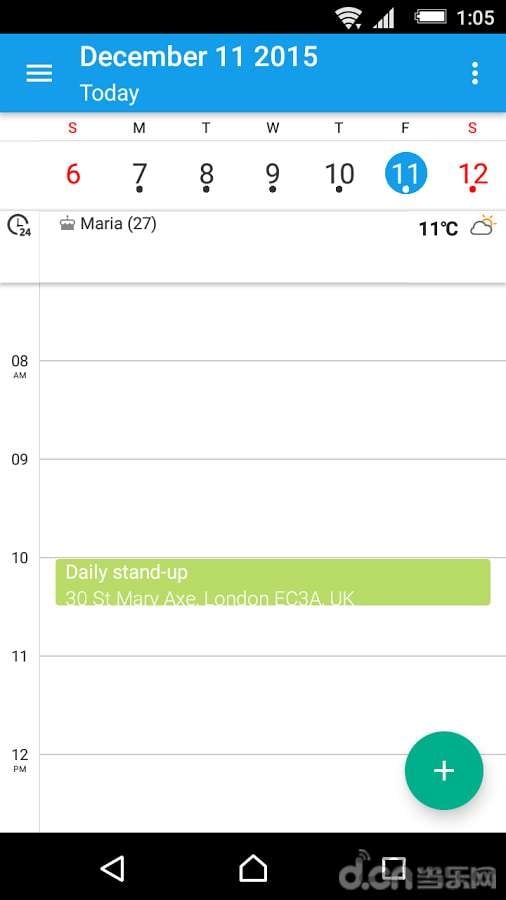Open the three-dot overflow menu
The image size is (506, 900).
click(474, 73)
